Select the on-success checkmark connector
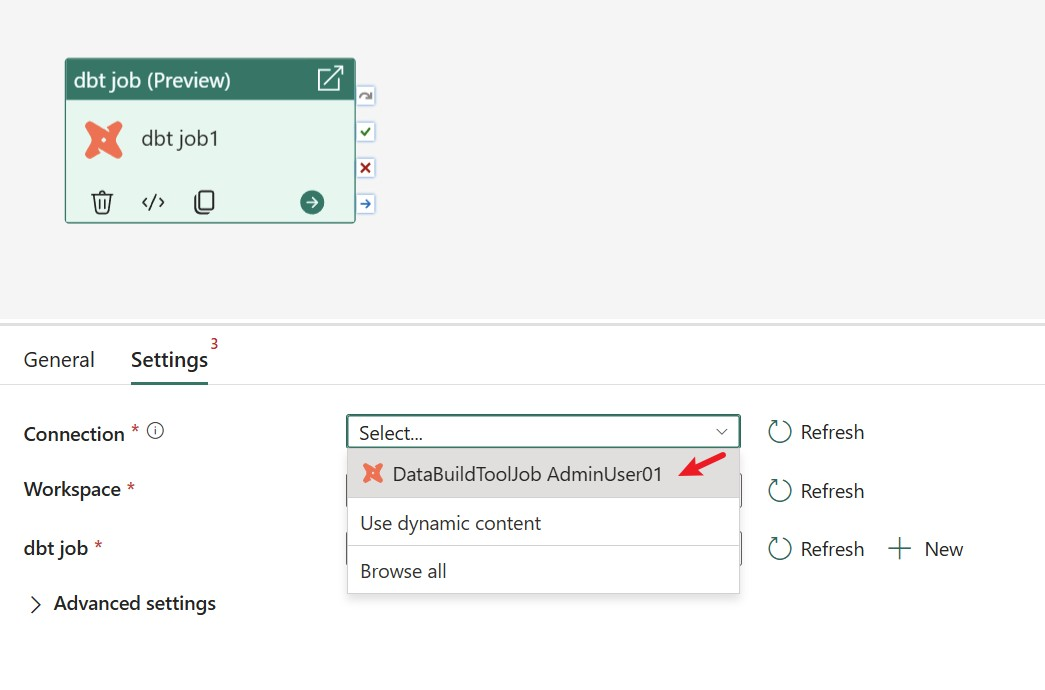Screen dimensions: 1045x690 pyautogui.click(x=365, y=131)
